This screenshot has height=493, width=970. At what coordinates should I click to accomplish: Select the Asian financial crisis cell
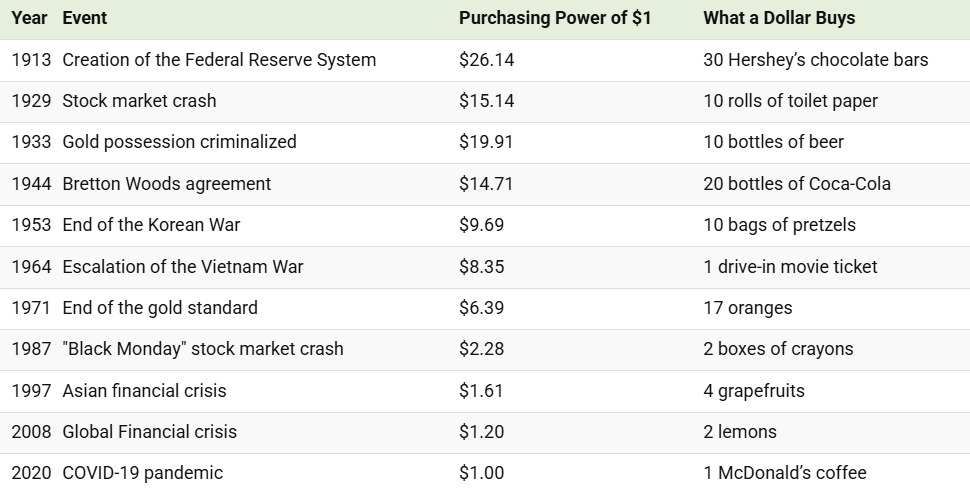coord(144,390)
